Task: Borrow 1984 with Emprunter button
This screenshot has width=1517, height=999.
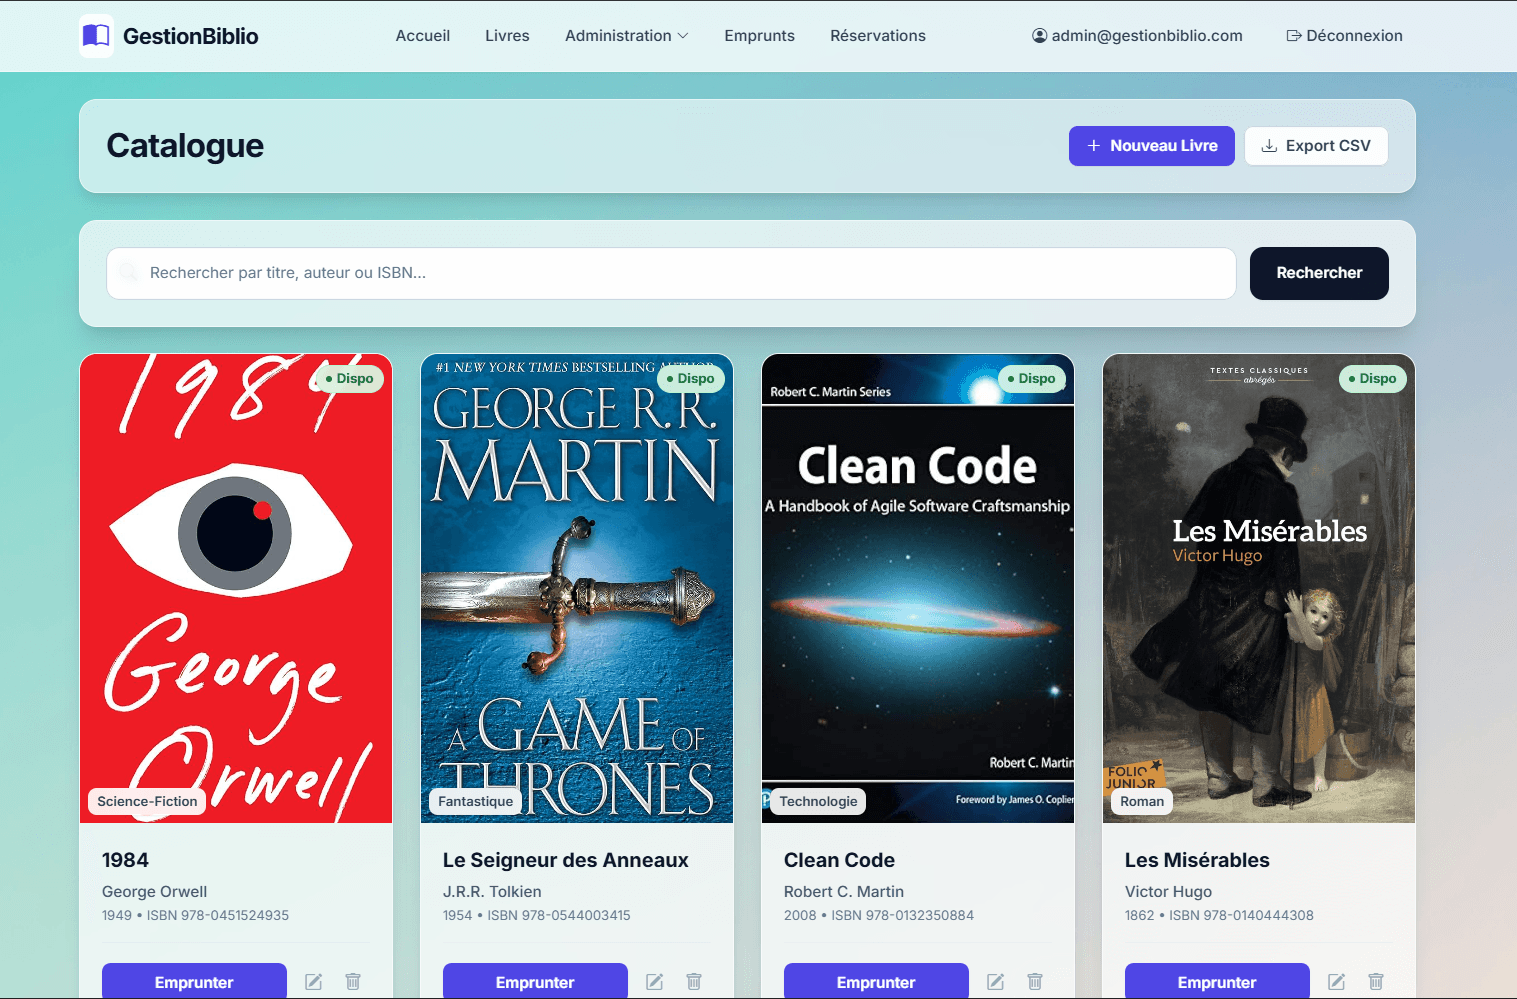Action: click(194, 981)
